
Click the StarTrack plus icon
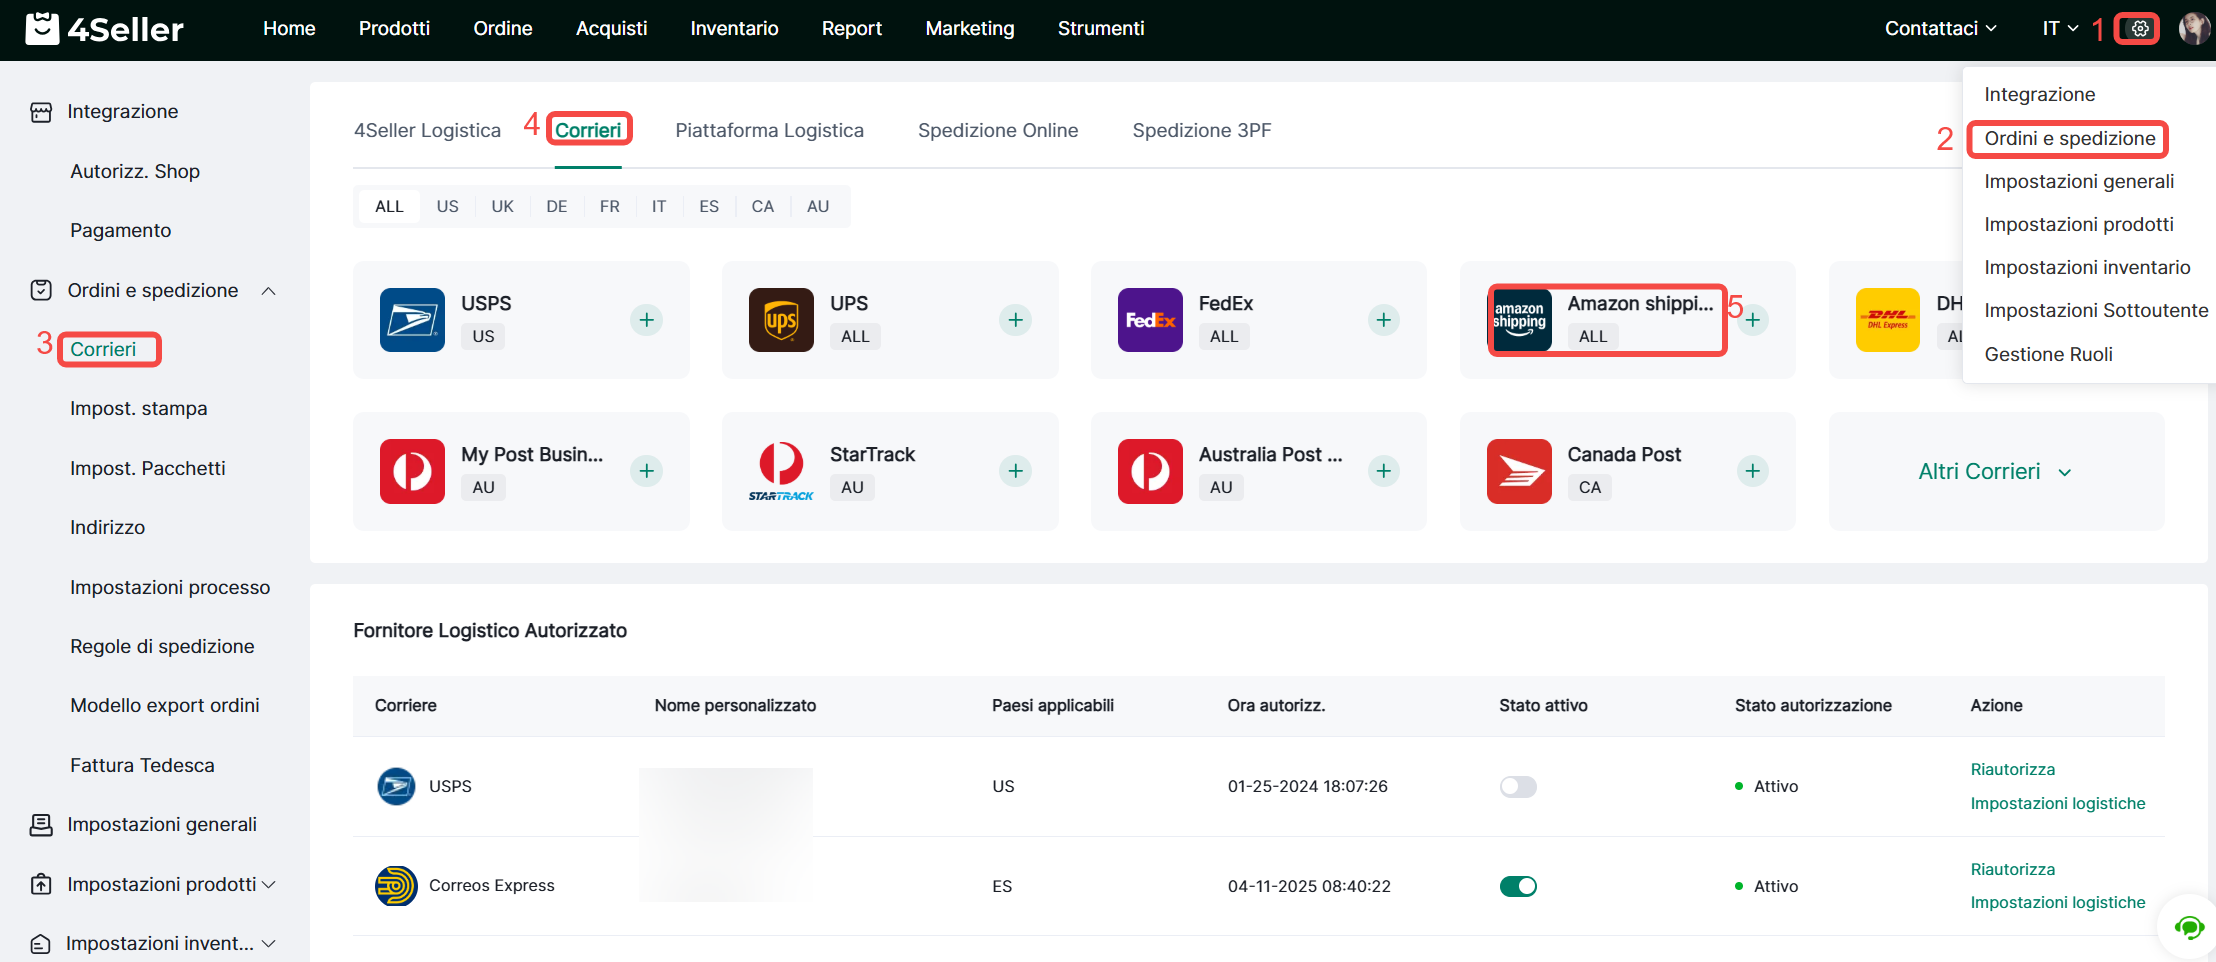pyautogui.click(x=1015, y=471)
